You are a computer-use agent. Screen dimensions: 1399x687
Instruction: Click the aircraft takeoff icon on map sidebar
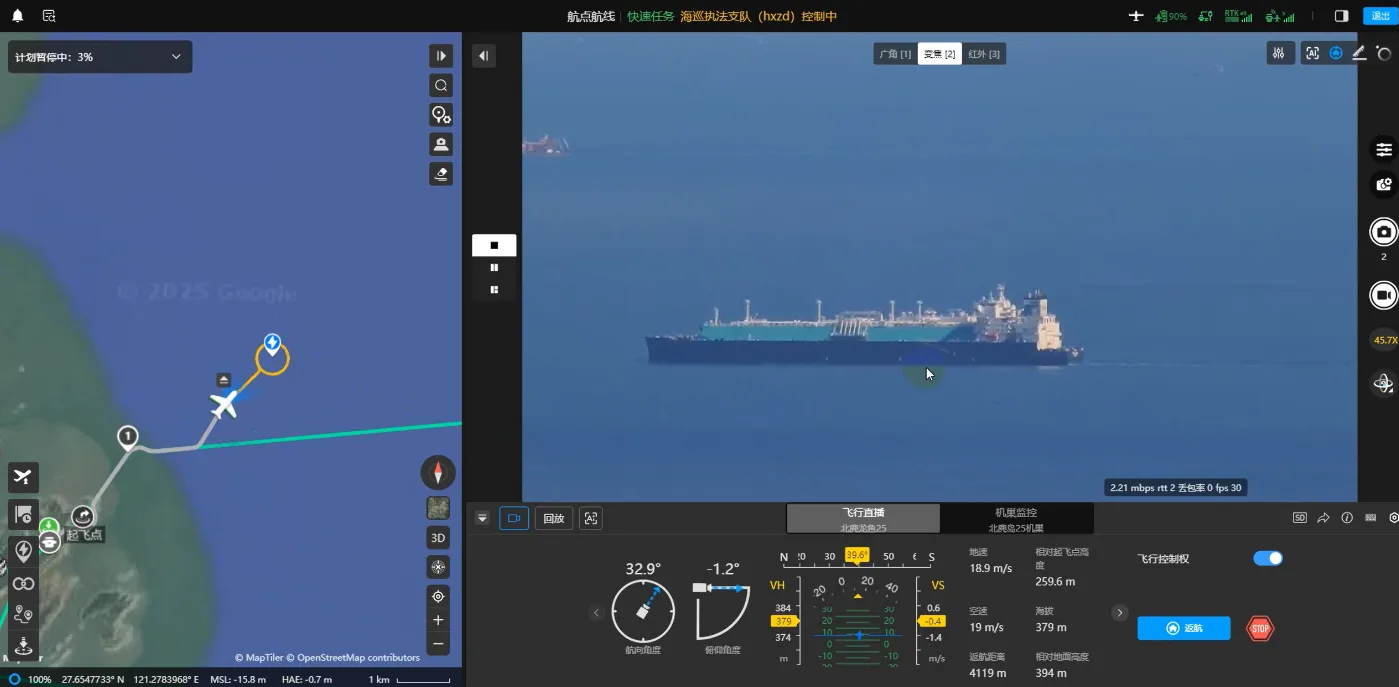tap(24, 478)
